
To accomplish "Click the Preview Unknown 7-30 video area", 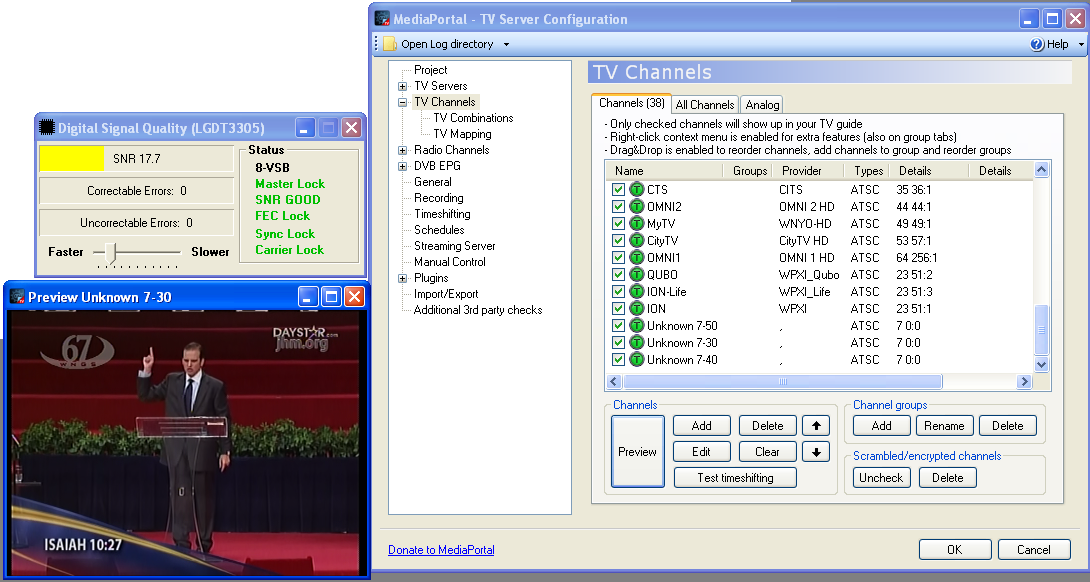I will coord(187,442).
